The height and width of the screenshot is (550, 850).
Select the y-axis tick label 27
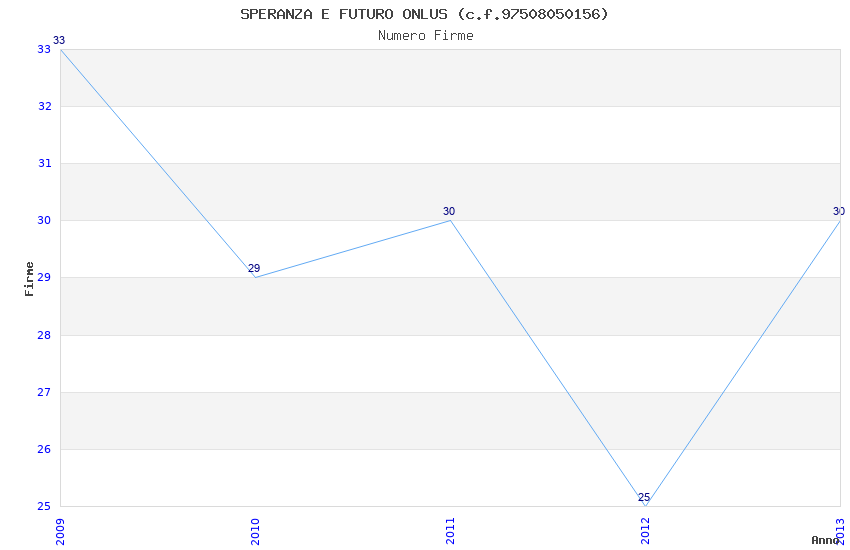[x=44, y=392]
